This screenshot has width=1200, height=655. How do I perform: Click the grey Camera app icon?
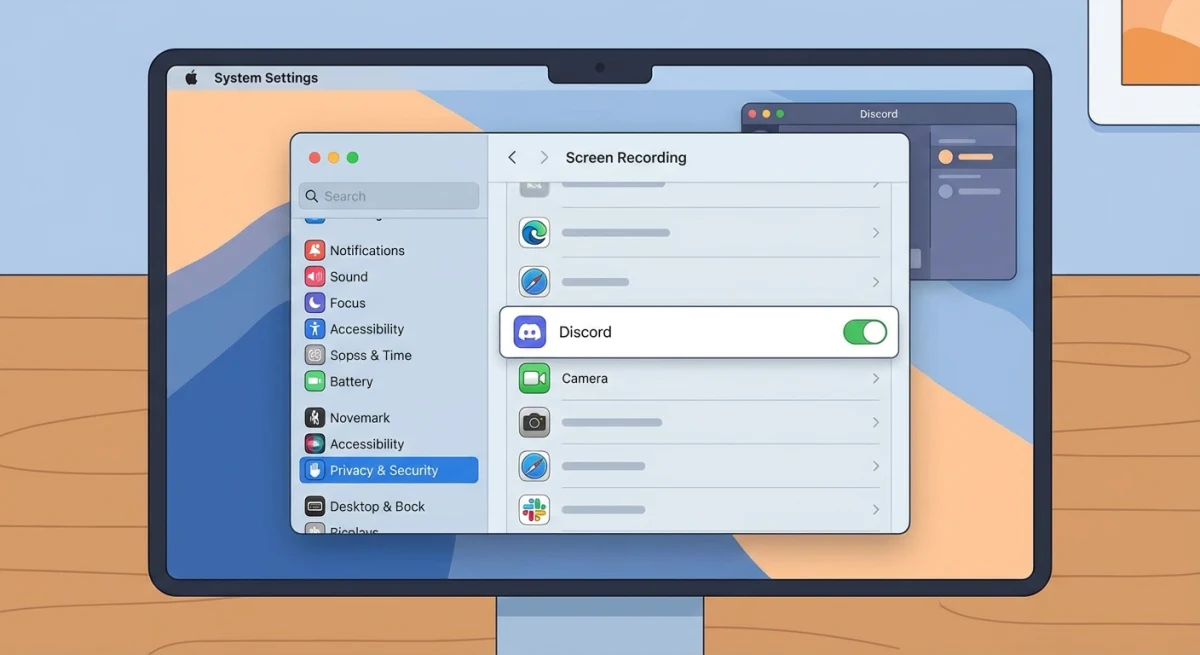[534, 422]
